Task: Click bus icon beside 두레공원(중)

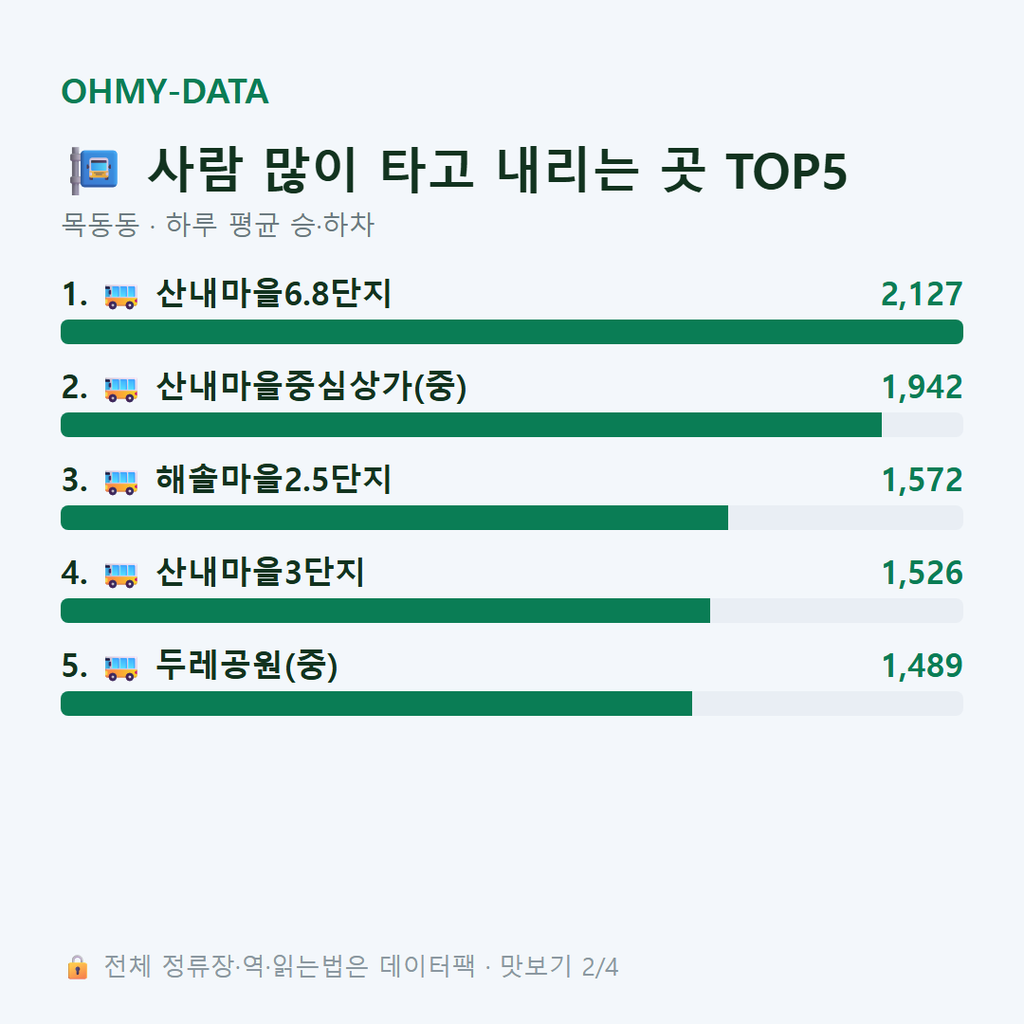Action: pos(121,667)
